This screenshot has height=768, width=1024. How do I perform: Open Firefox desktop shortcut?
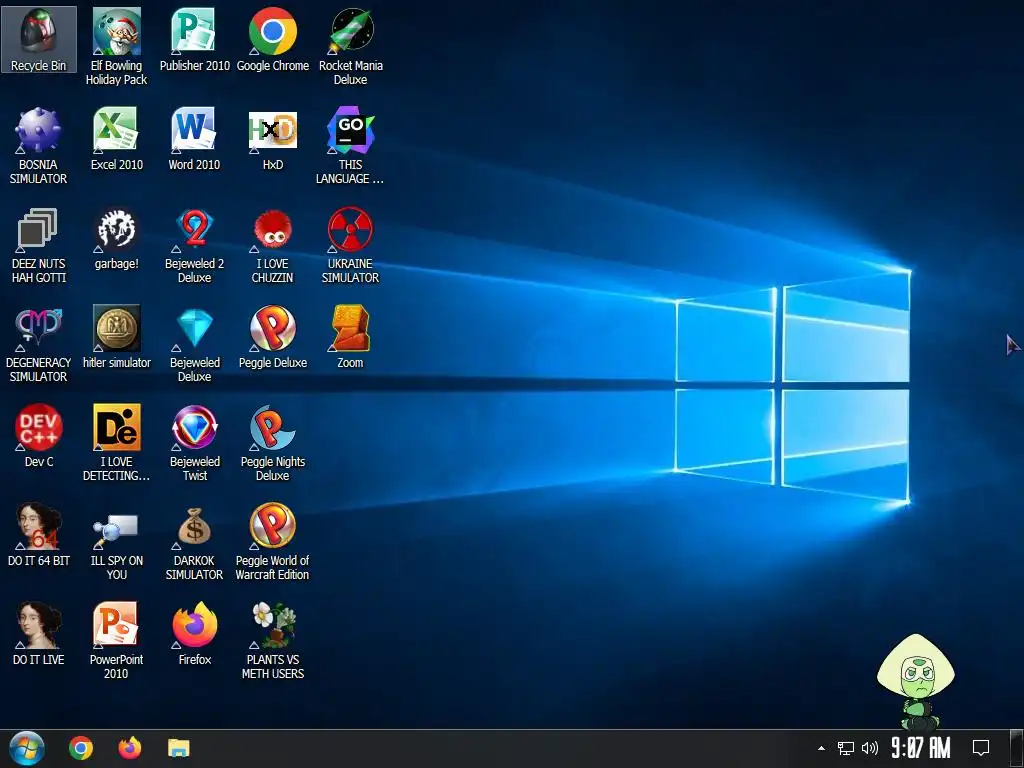(195, 634)
